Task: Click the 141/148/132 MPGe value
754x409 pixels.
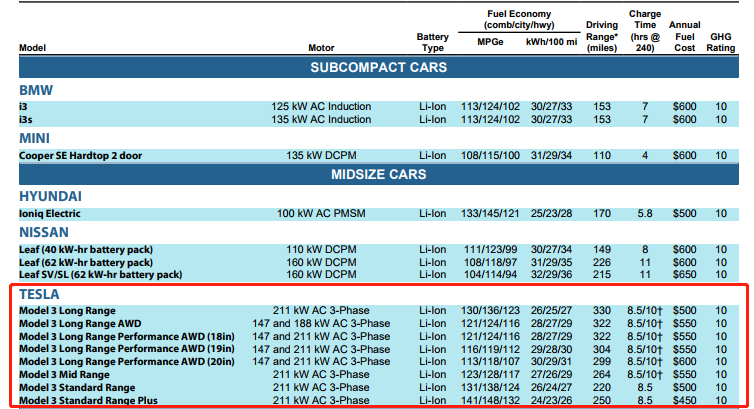Action: click(x=490, y=400)
